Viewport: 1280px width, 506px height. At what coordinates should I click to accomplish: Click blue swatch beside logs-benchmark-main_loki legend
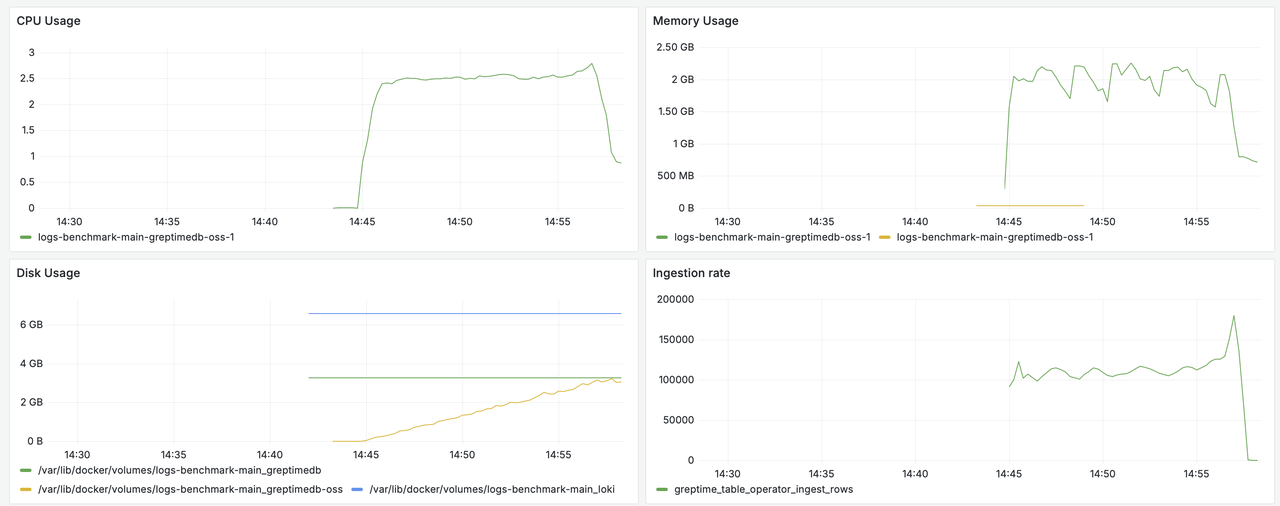coord(358,490)
